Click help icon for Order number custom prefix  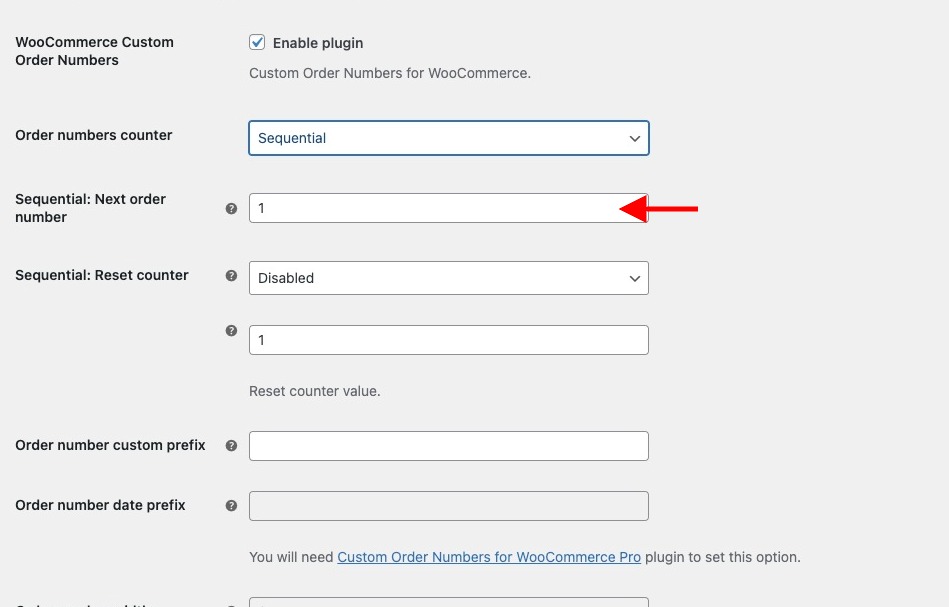point(231,445)
